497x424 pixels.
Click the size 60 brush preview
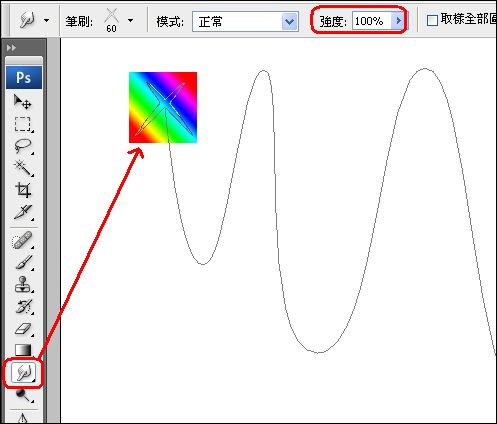112,20
